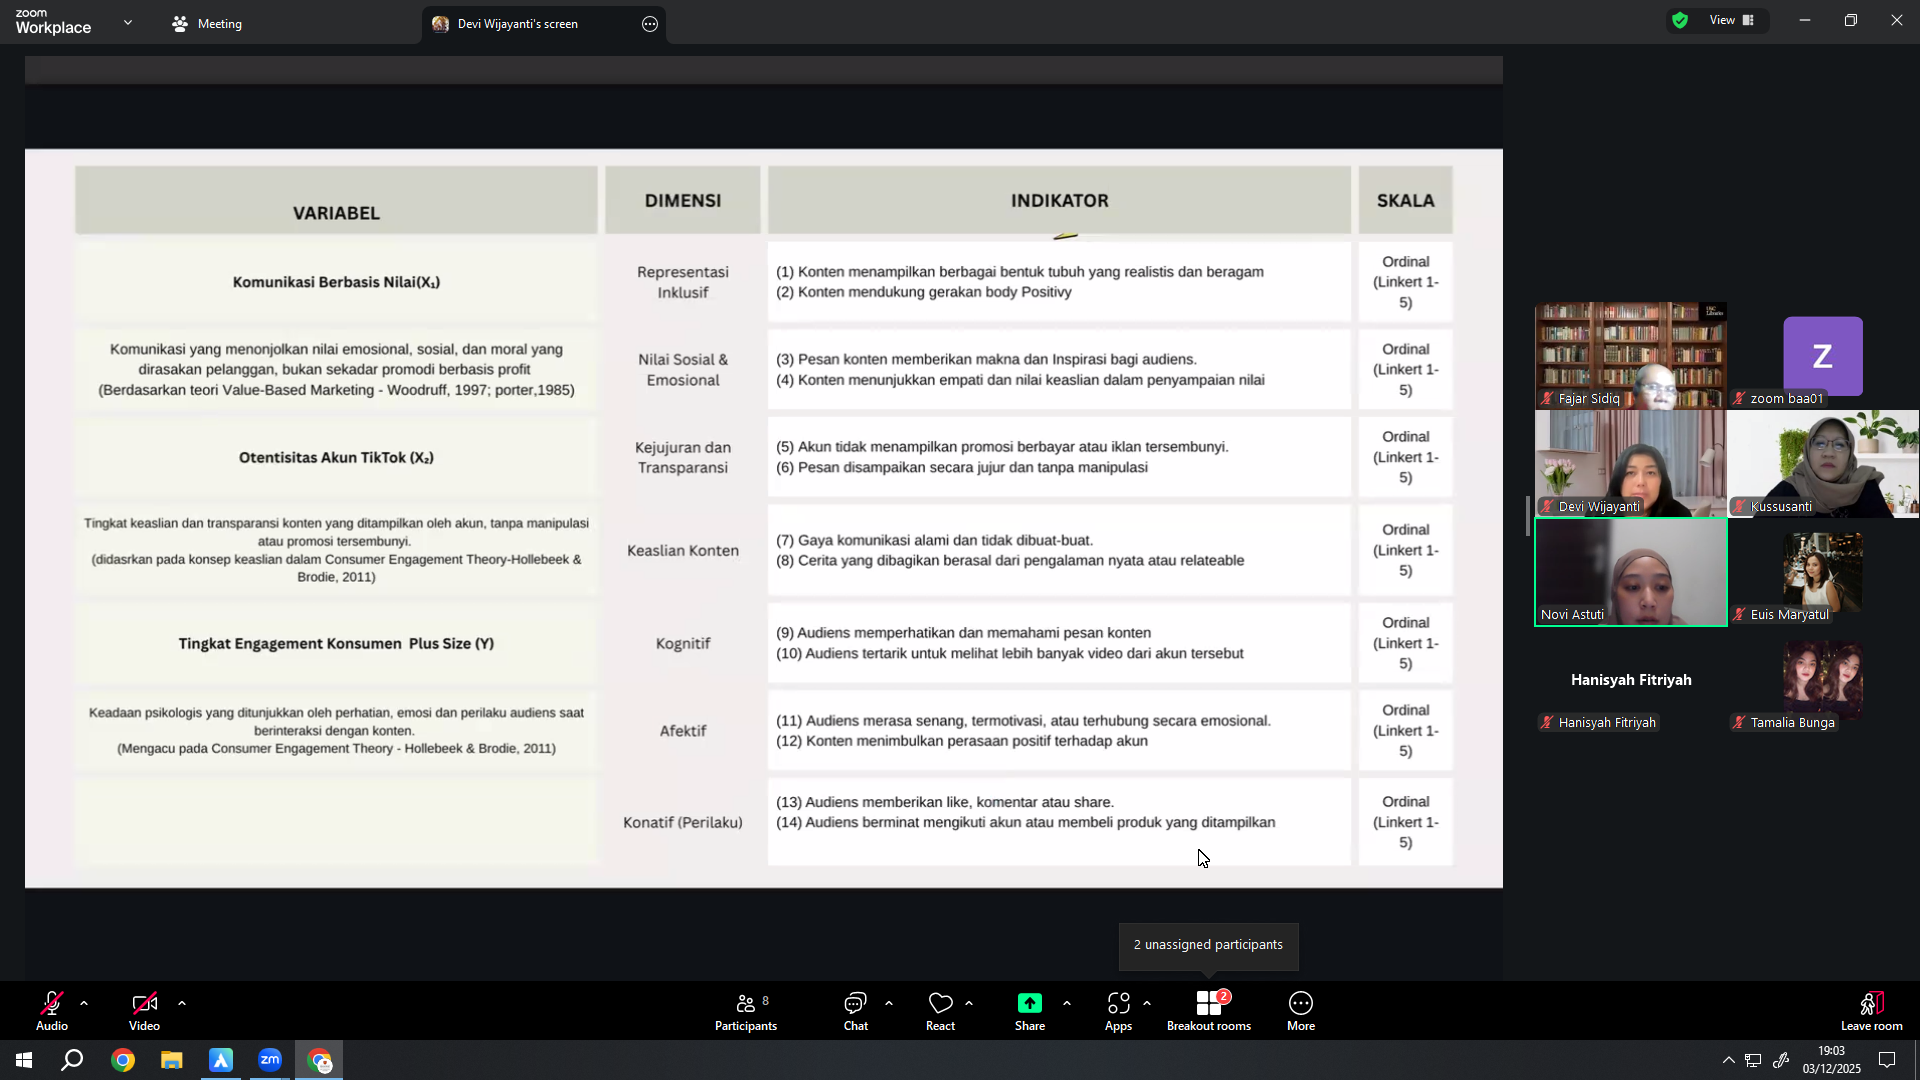The height and width of the screenshot is (1080, 1920).
Task: Click Tingkat Engagement Konsumen Plus Size (Y)
Action: pos(336,644)
